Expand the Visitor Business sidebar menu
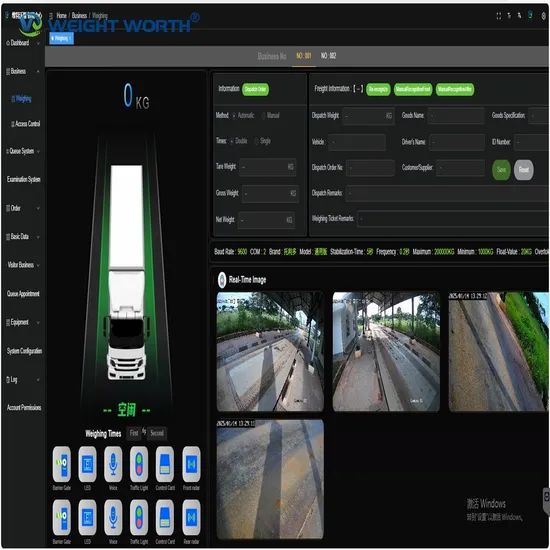 (x=23, y=265)
